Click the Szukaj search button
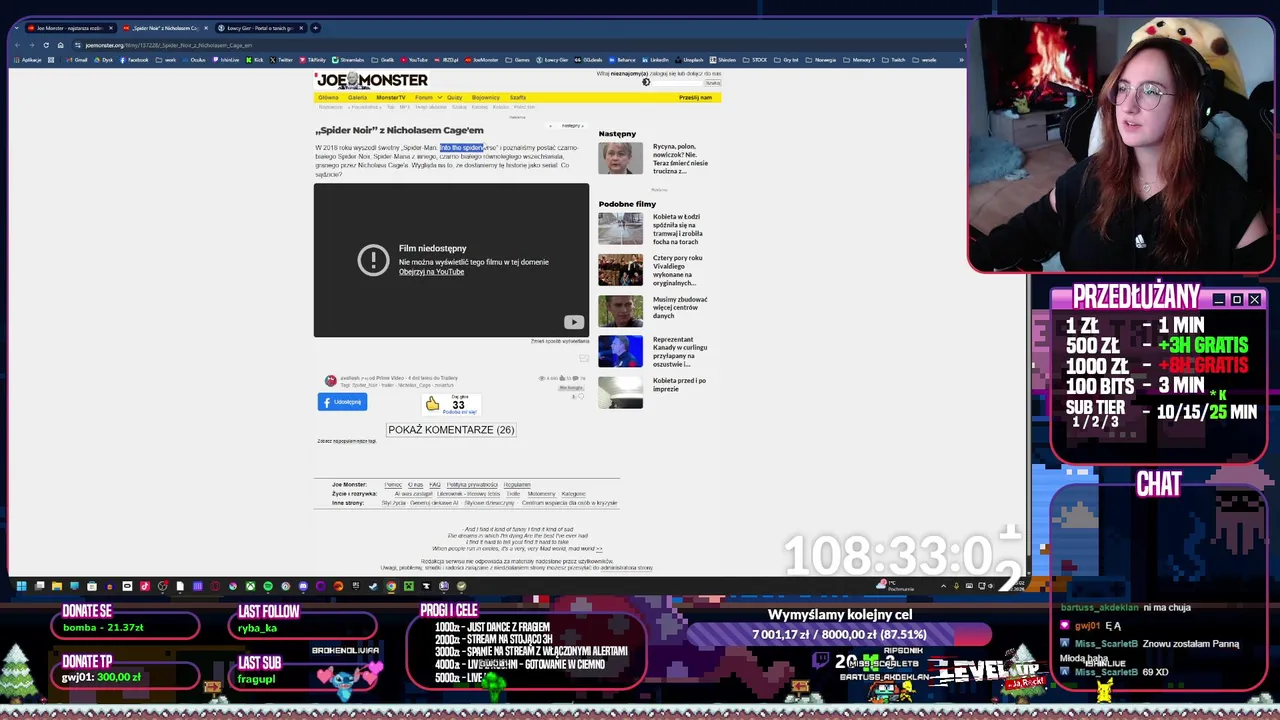Screen dimensions: 1280x720 [x=713, y=83]
